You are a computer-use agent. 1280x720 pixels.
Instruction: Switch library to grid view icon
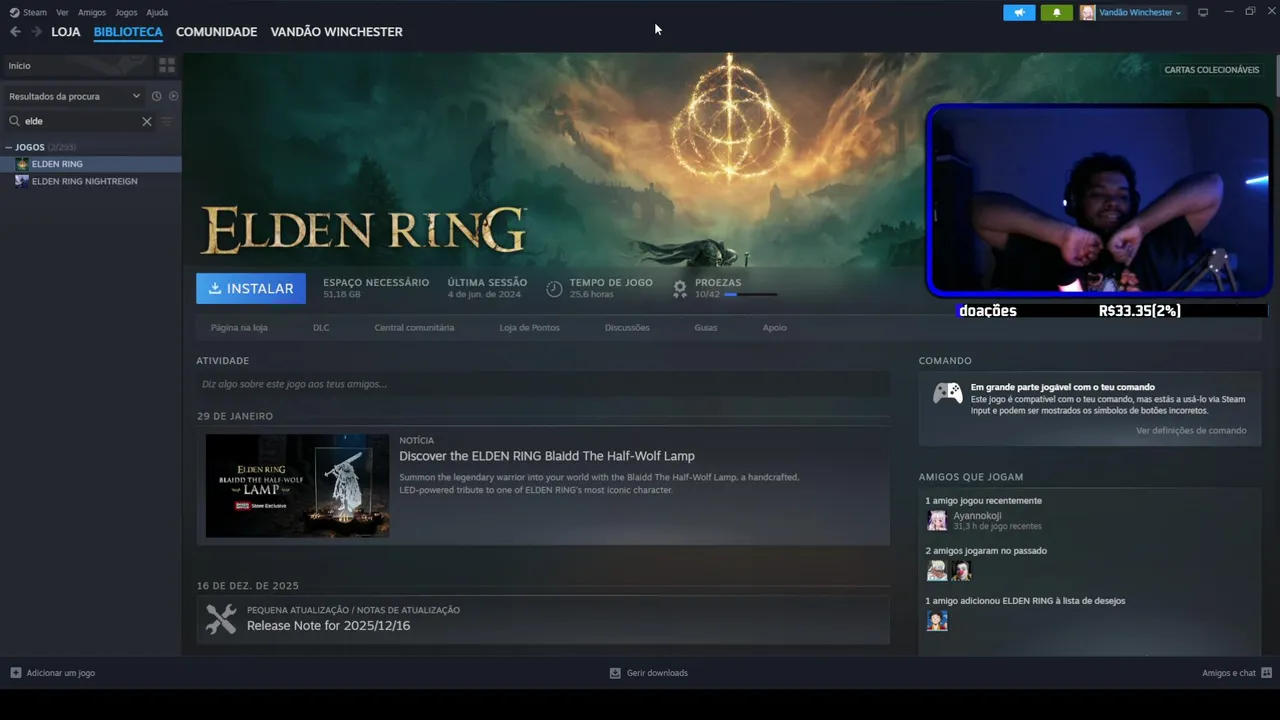click(x=167, y=65)
